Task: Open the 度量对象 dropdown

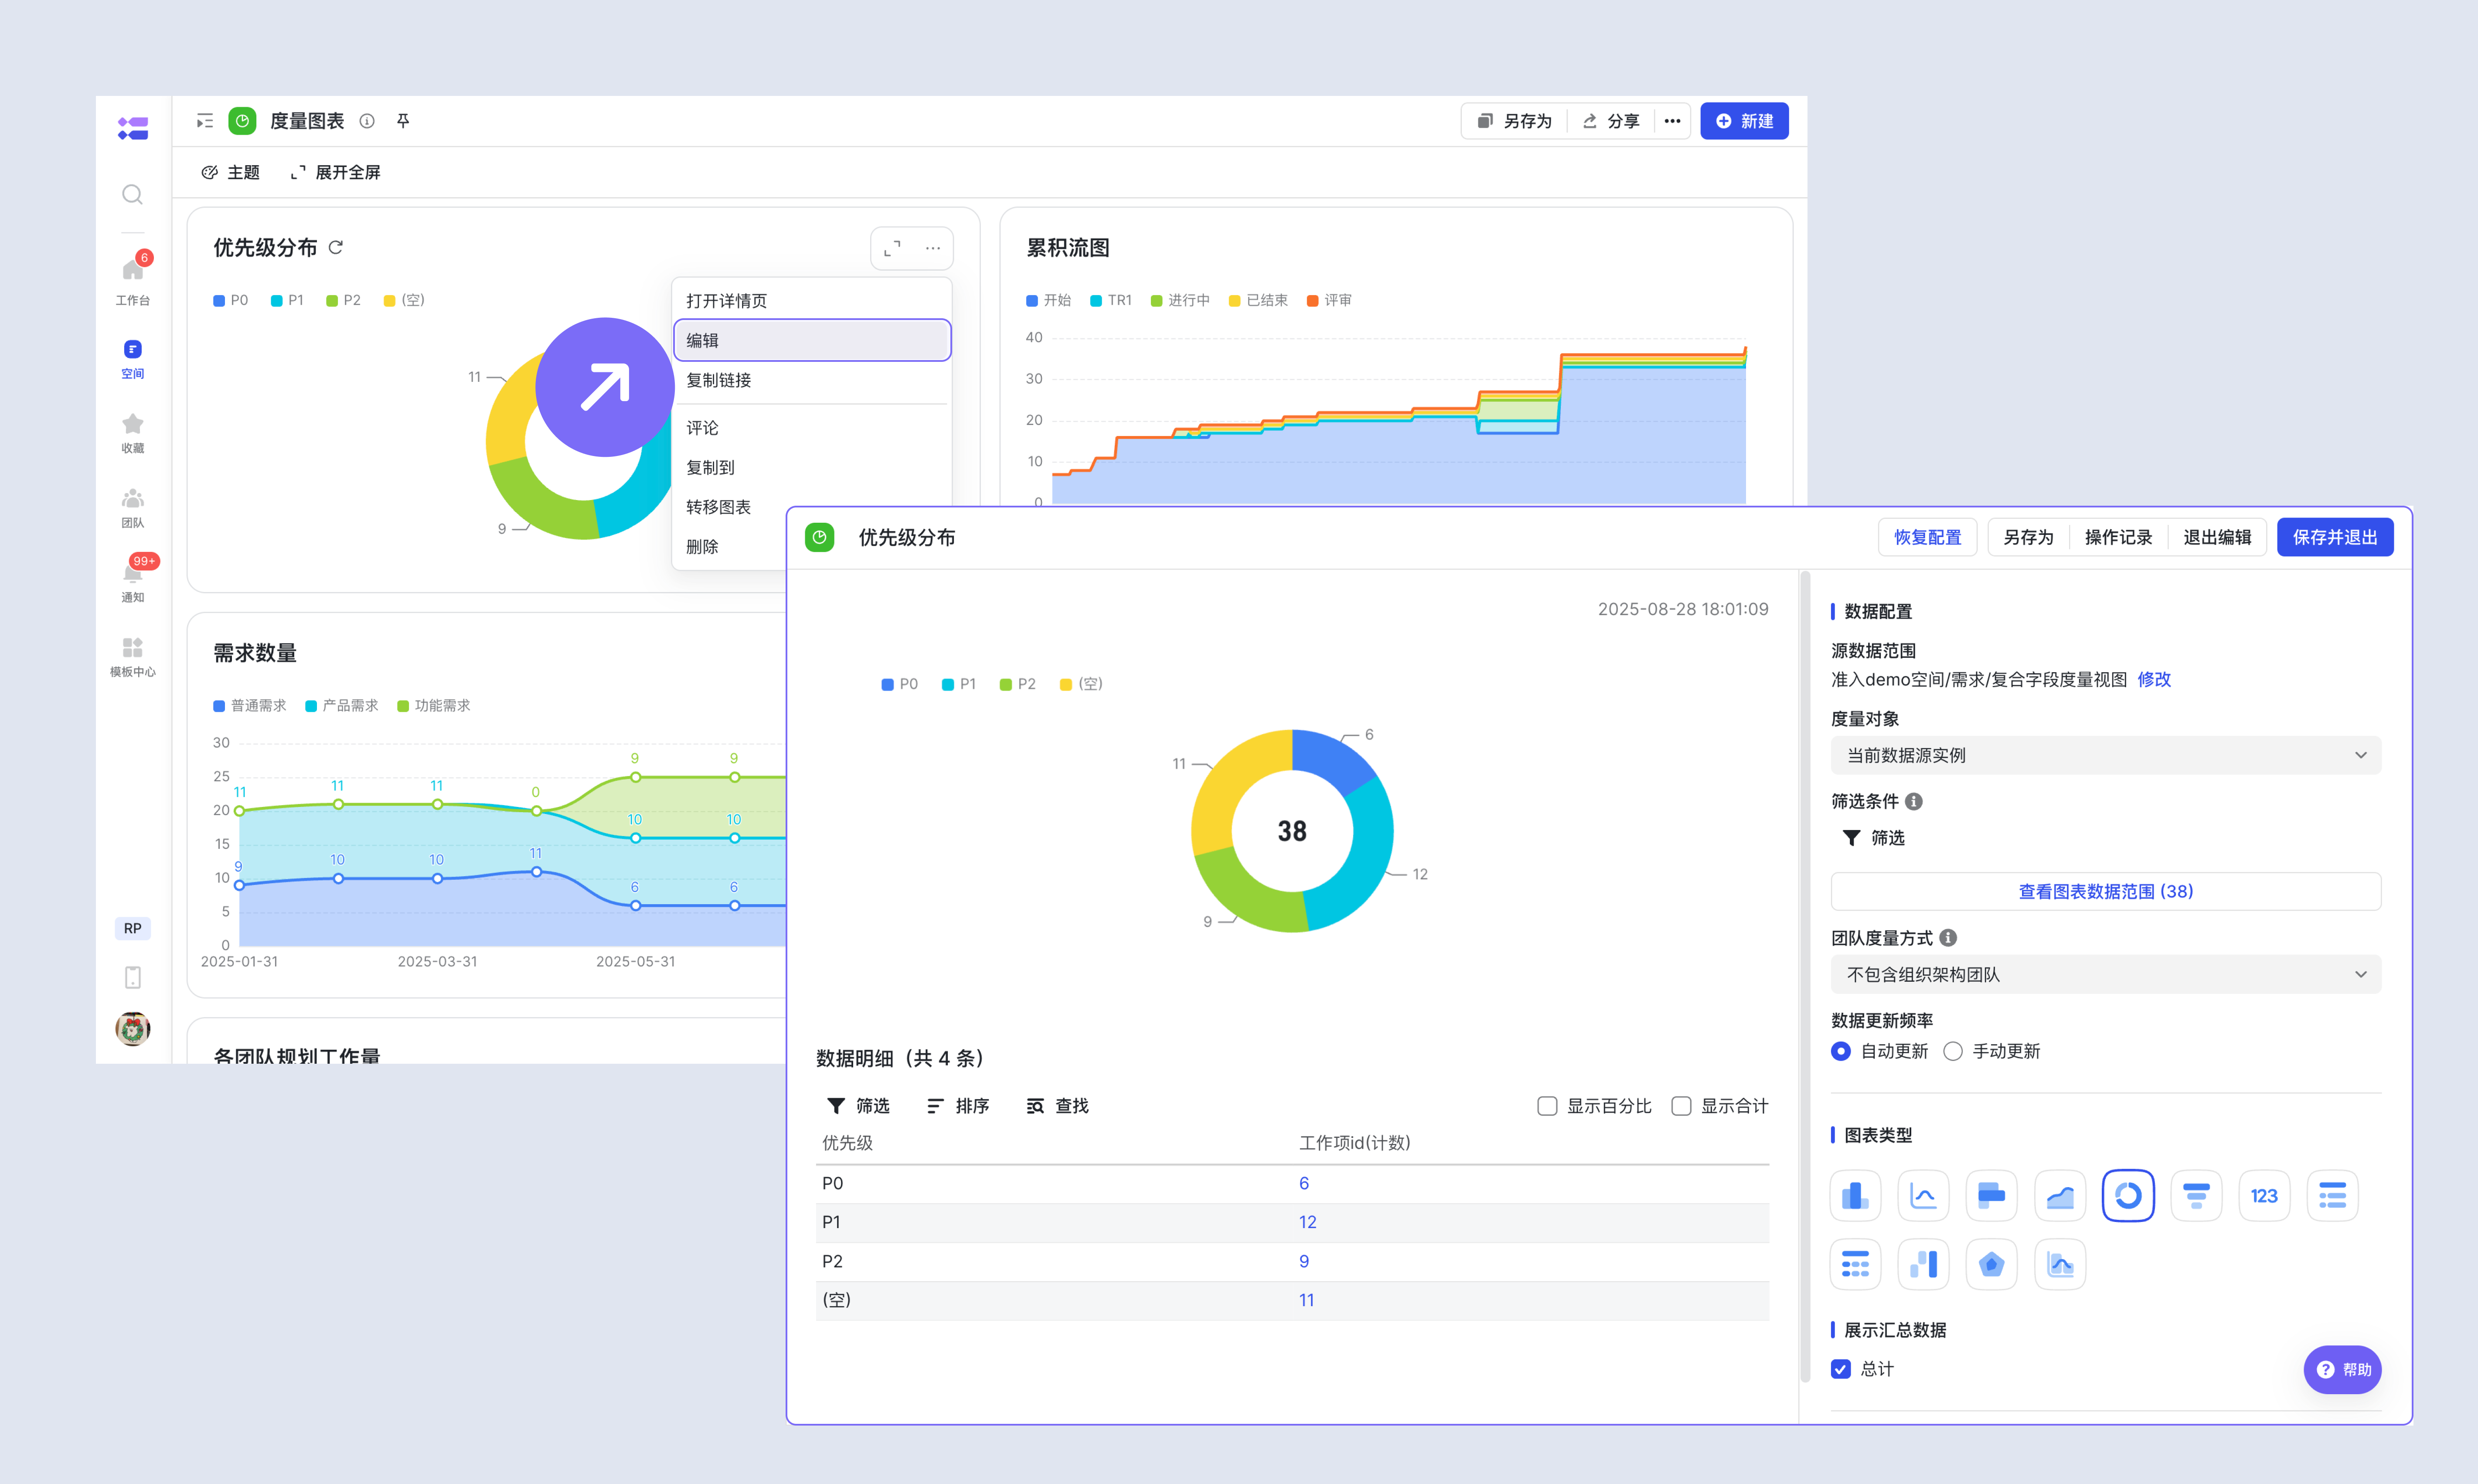Action: (2106, 755)
